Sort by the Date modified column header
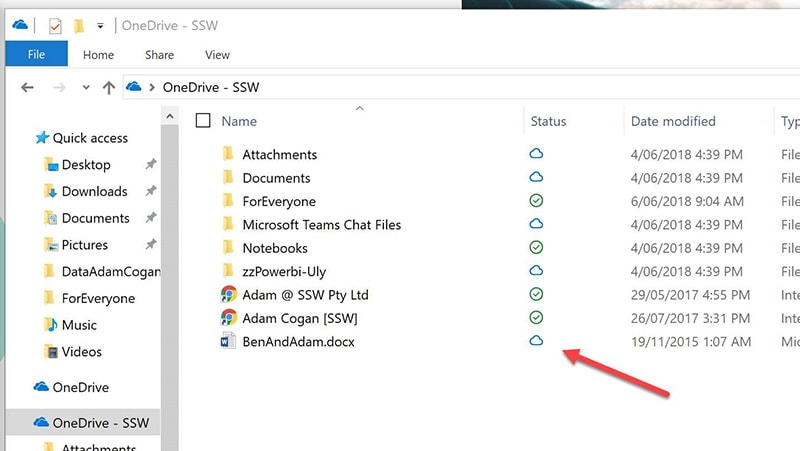The image size is (800, 451). (x=673, y=121)
